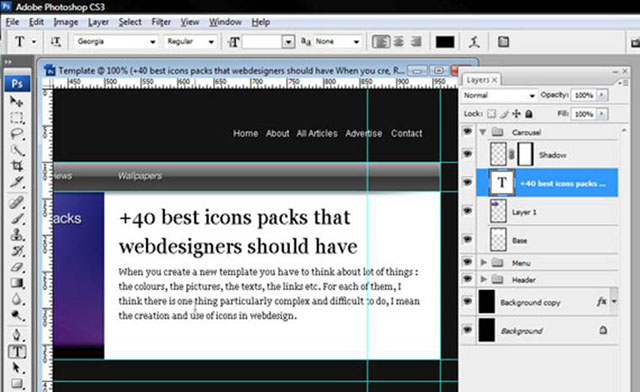Right align the text
Screen dimensions: 640x392
click(416, 42)
